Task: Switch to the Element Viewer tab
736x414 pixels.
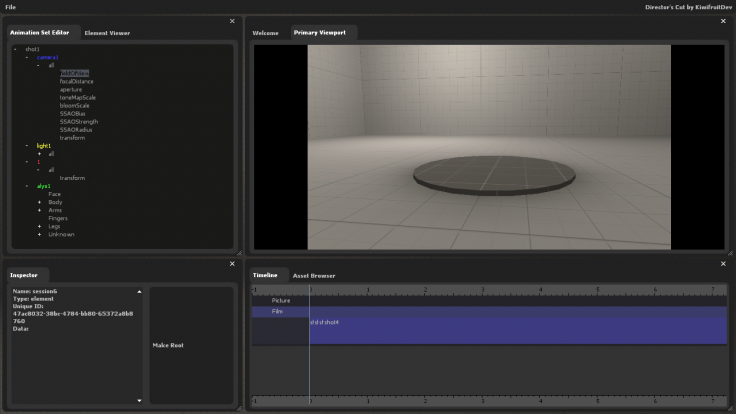Action: point(106,33)
